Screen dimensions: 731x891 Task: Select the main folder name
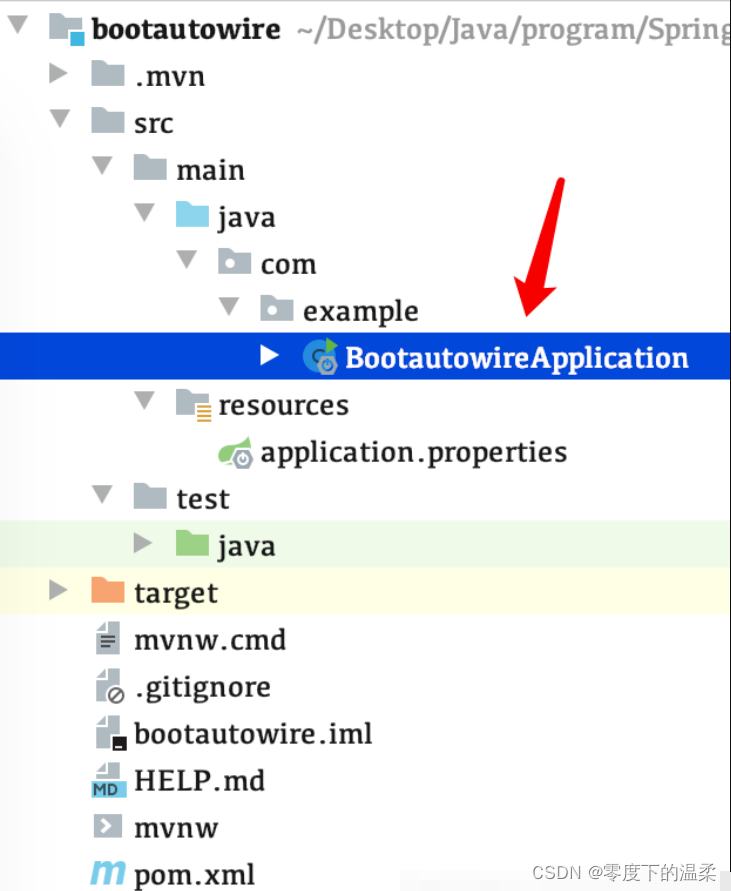tap(210, 170)
